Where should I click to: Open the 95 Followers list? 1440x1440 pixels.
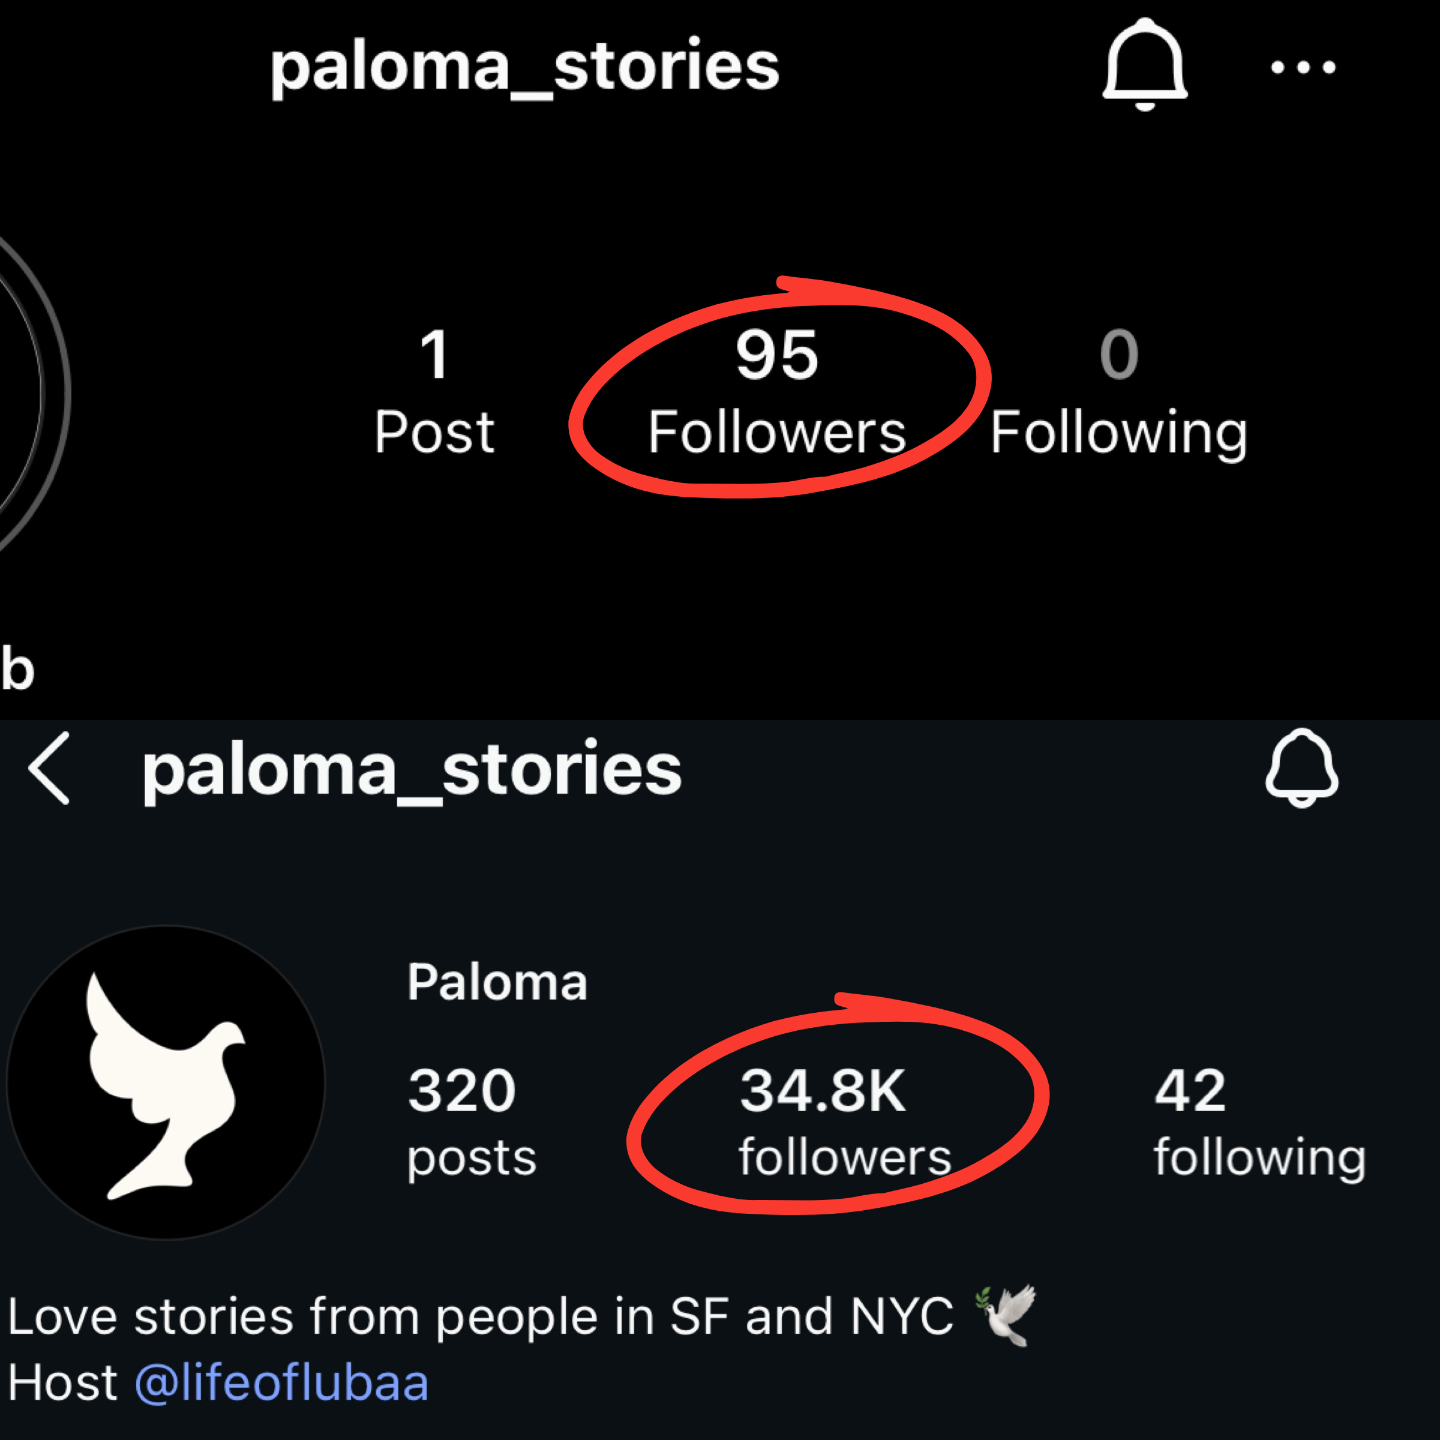[777, 392]
